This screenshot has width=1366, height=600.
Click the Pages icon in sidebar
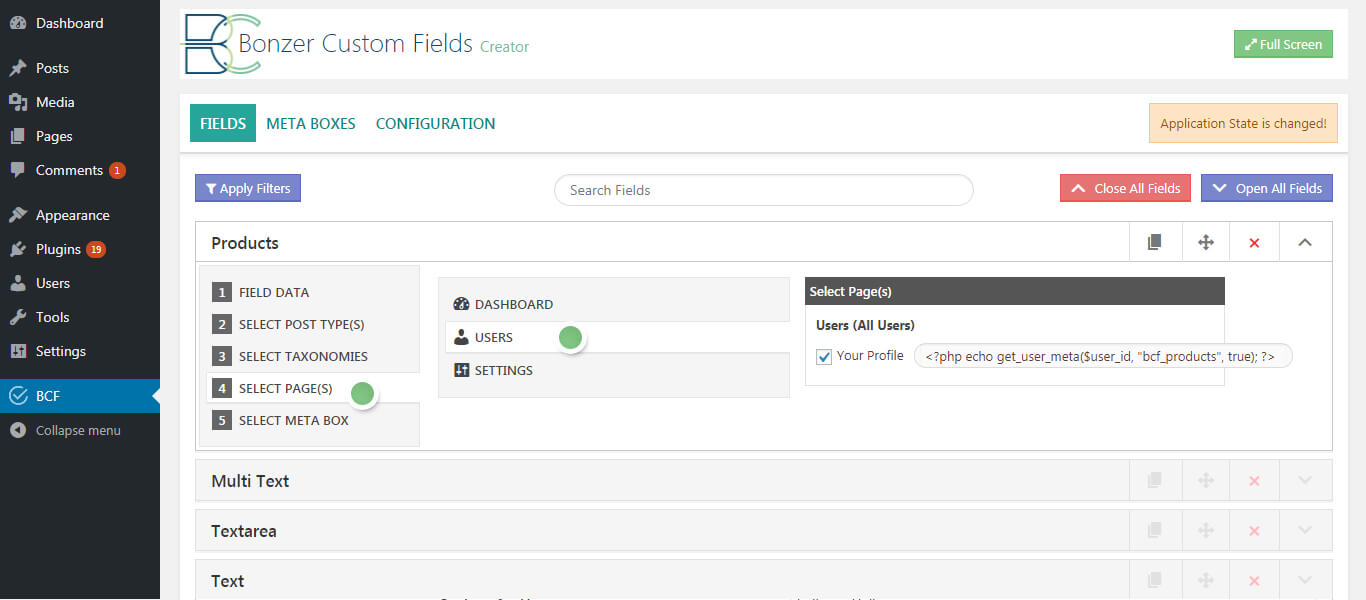click(x=18, y=136)
